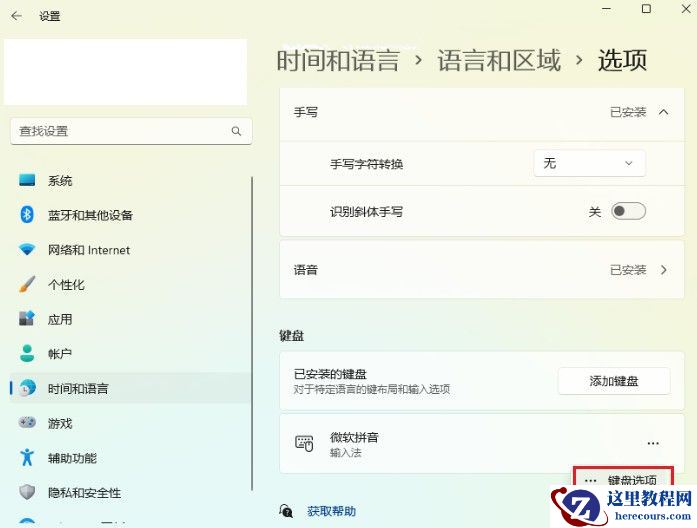Screen dimensions: 697x528
Task: Go back using the back arrow
Action: pyautogui.click(x=16, y=16)
